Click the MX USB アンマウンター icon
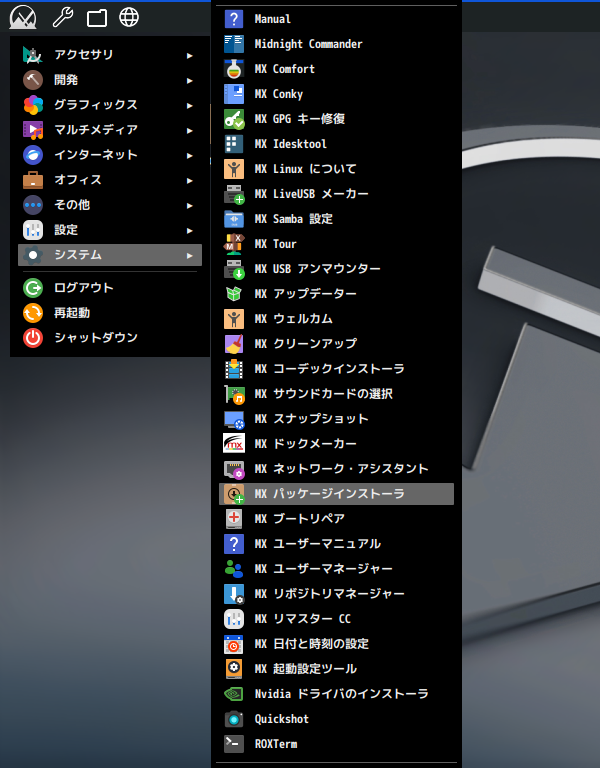This screenshot has width=600, height=768. (x=234, y=269)
